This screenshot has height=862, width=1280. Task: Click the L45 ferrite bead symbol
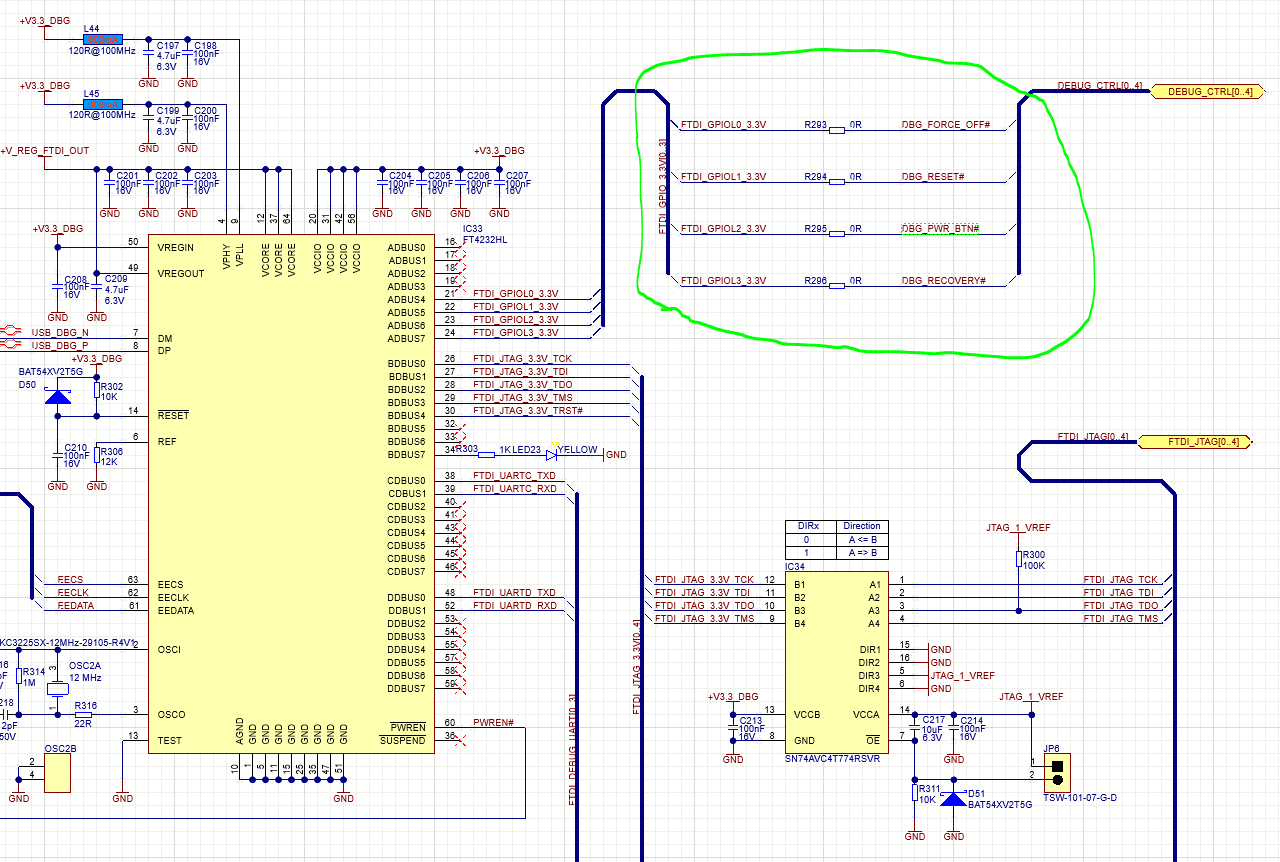(103, 103)
